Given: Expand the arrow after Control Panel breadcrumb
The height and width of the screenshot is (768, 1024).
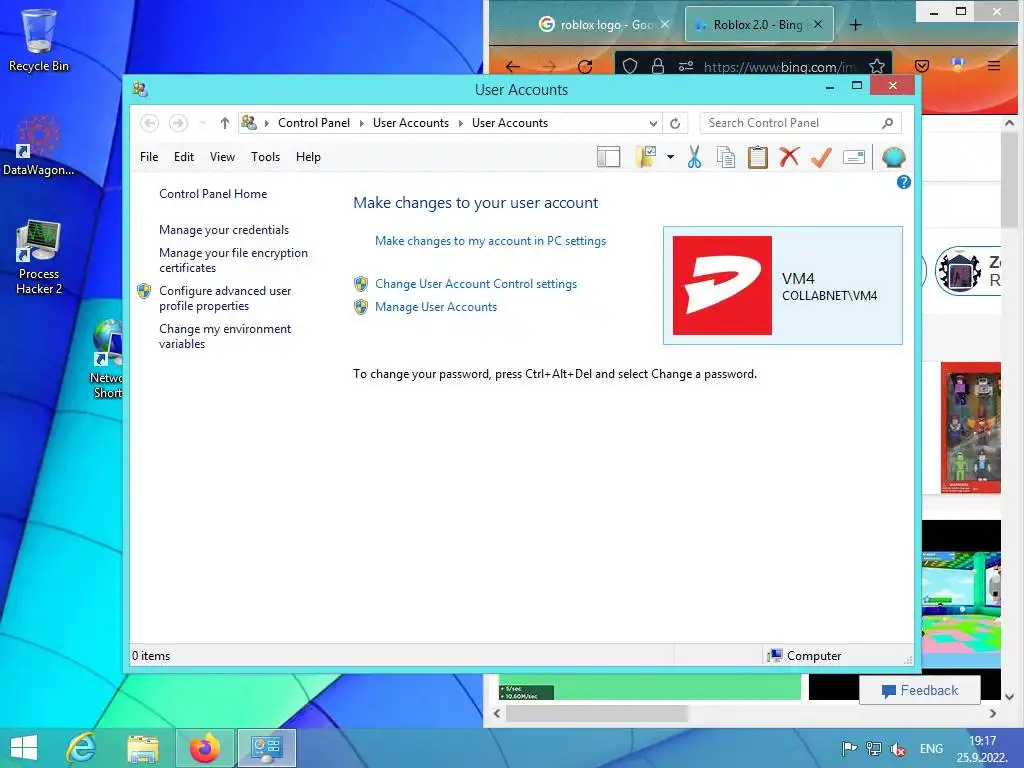Looking at the screenshot, I should [x=361, y=123].
